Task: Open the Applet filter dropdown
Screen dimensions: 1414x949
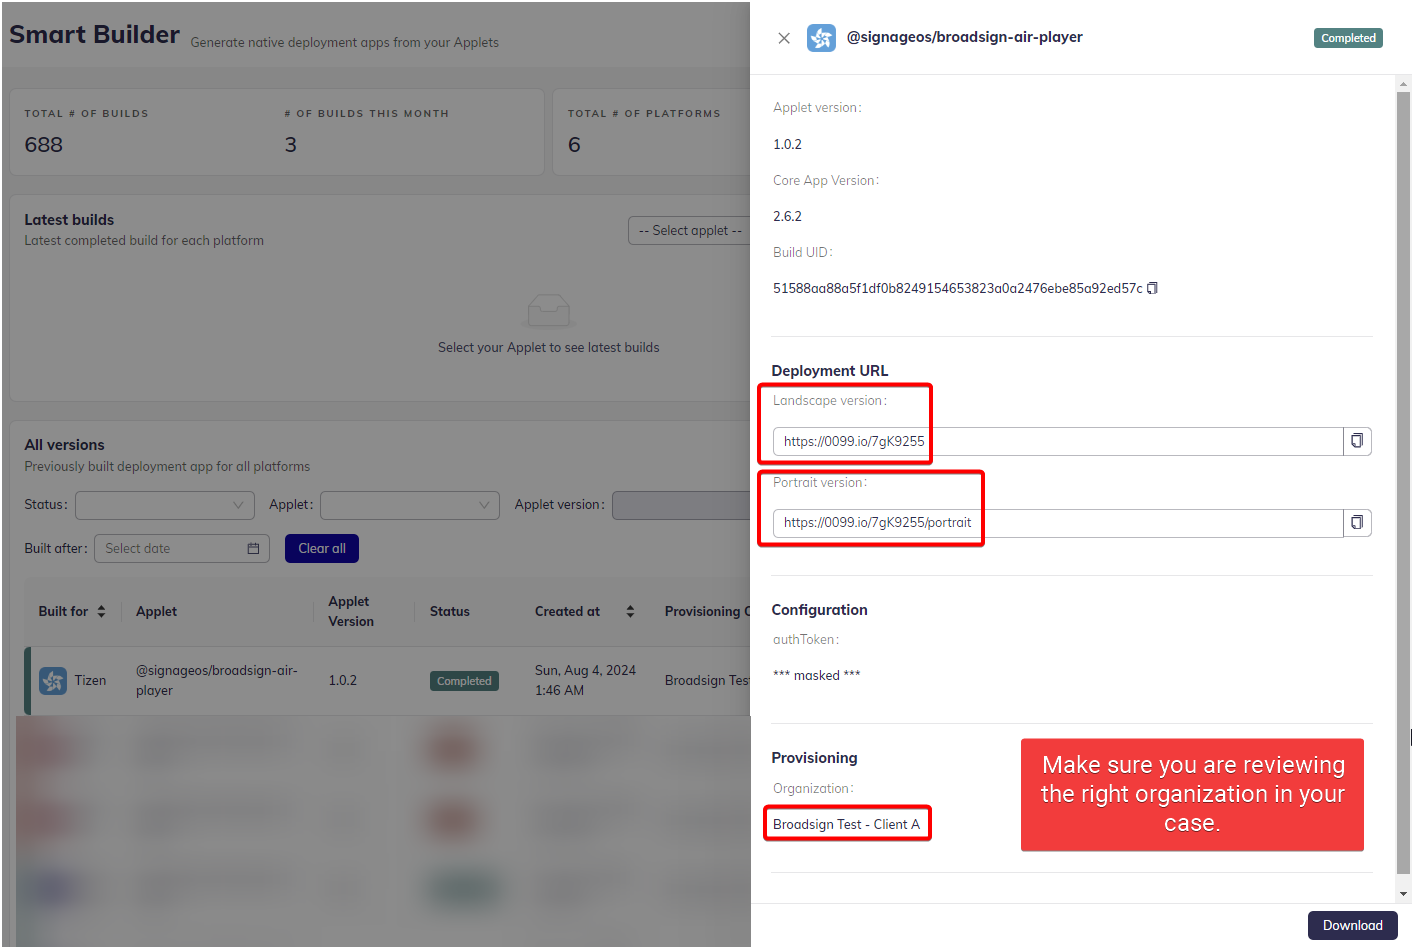Action: click(409, 505)
